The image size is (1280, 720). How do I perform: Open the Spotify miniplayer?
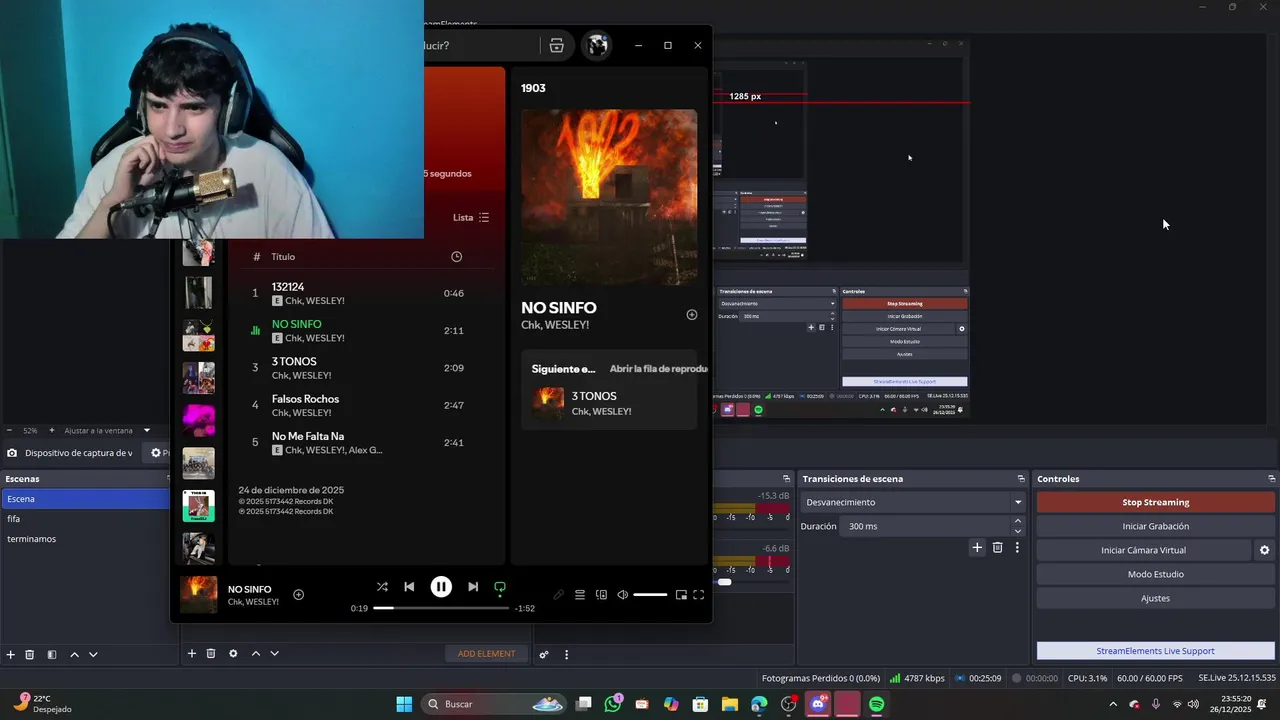681,595
